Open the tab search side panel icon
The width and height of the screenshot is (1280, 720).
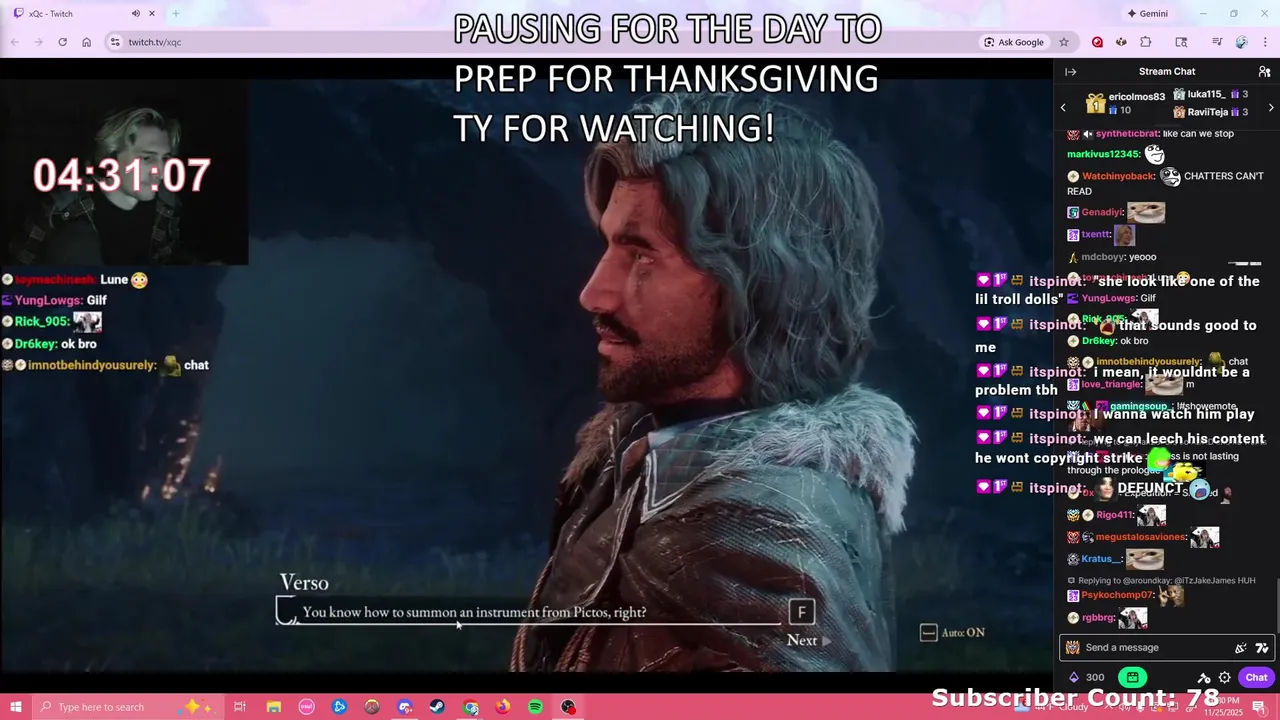click(x=1181, y=42)
